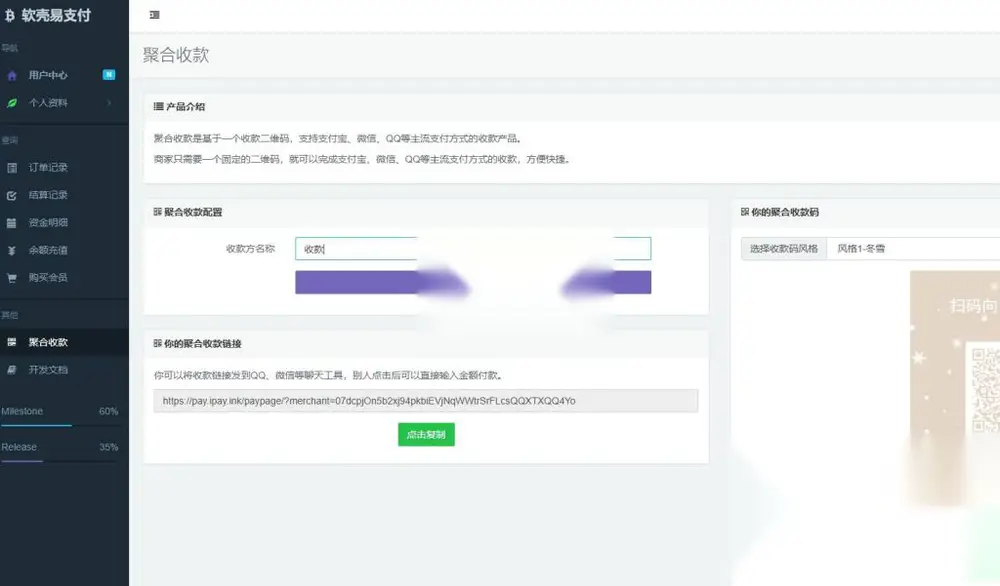Click the 余额充值 yen icon
1000x586 pixels.
coord(11,251)
